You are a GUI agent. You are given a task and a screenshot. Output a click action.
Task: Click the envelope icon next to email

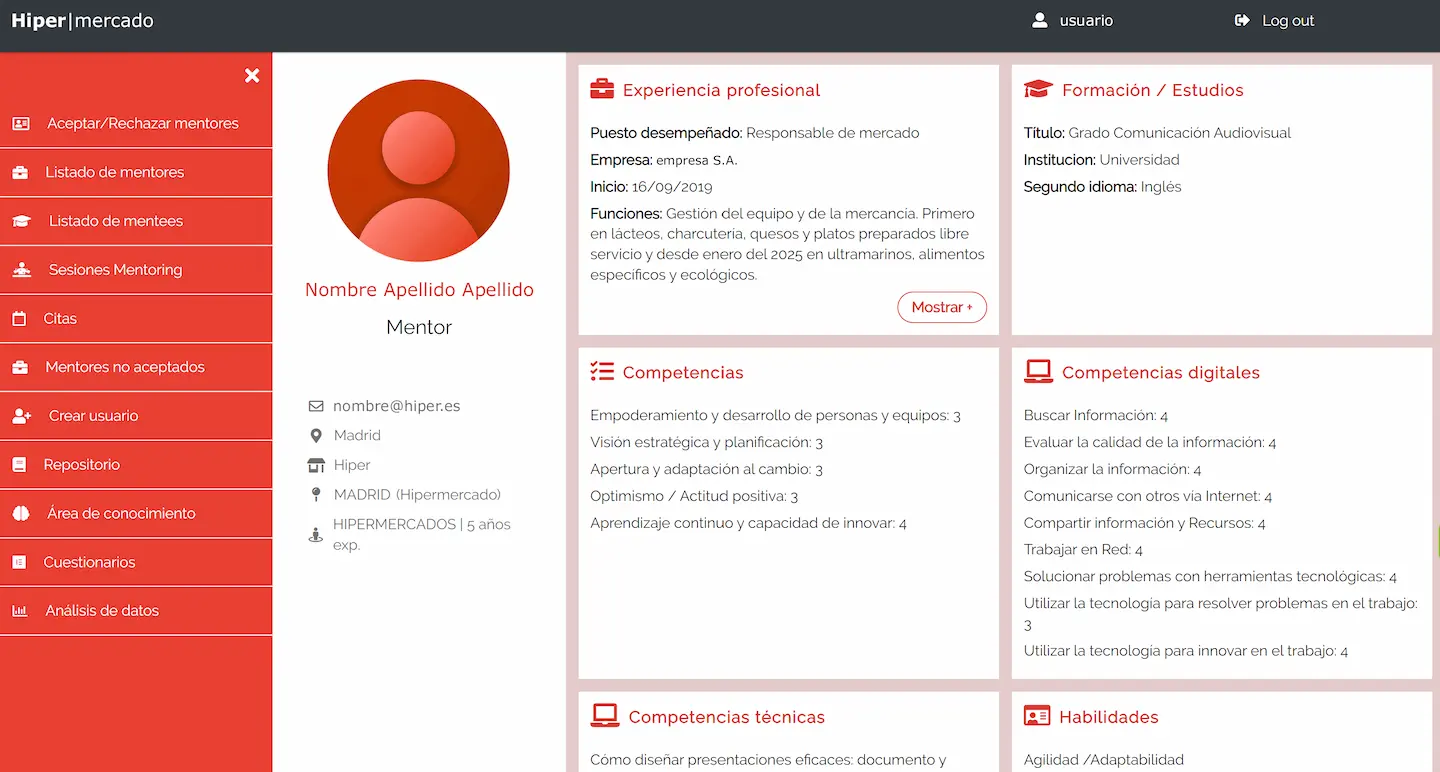[x=316, y=406]
